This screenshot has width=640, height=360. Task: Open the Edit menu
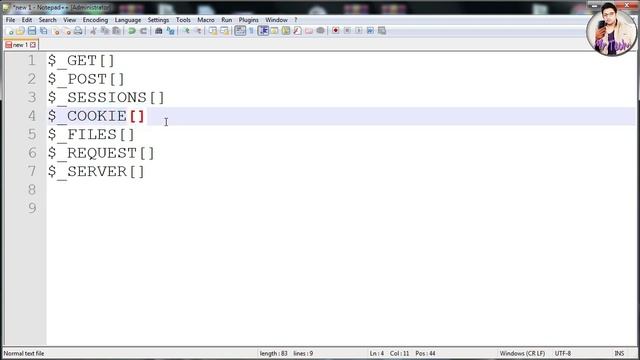(x=27, y=20)
